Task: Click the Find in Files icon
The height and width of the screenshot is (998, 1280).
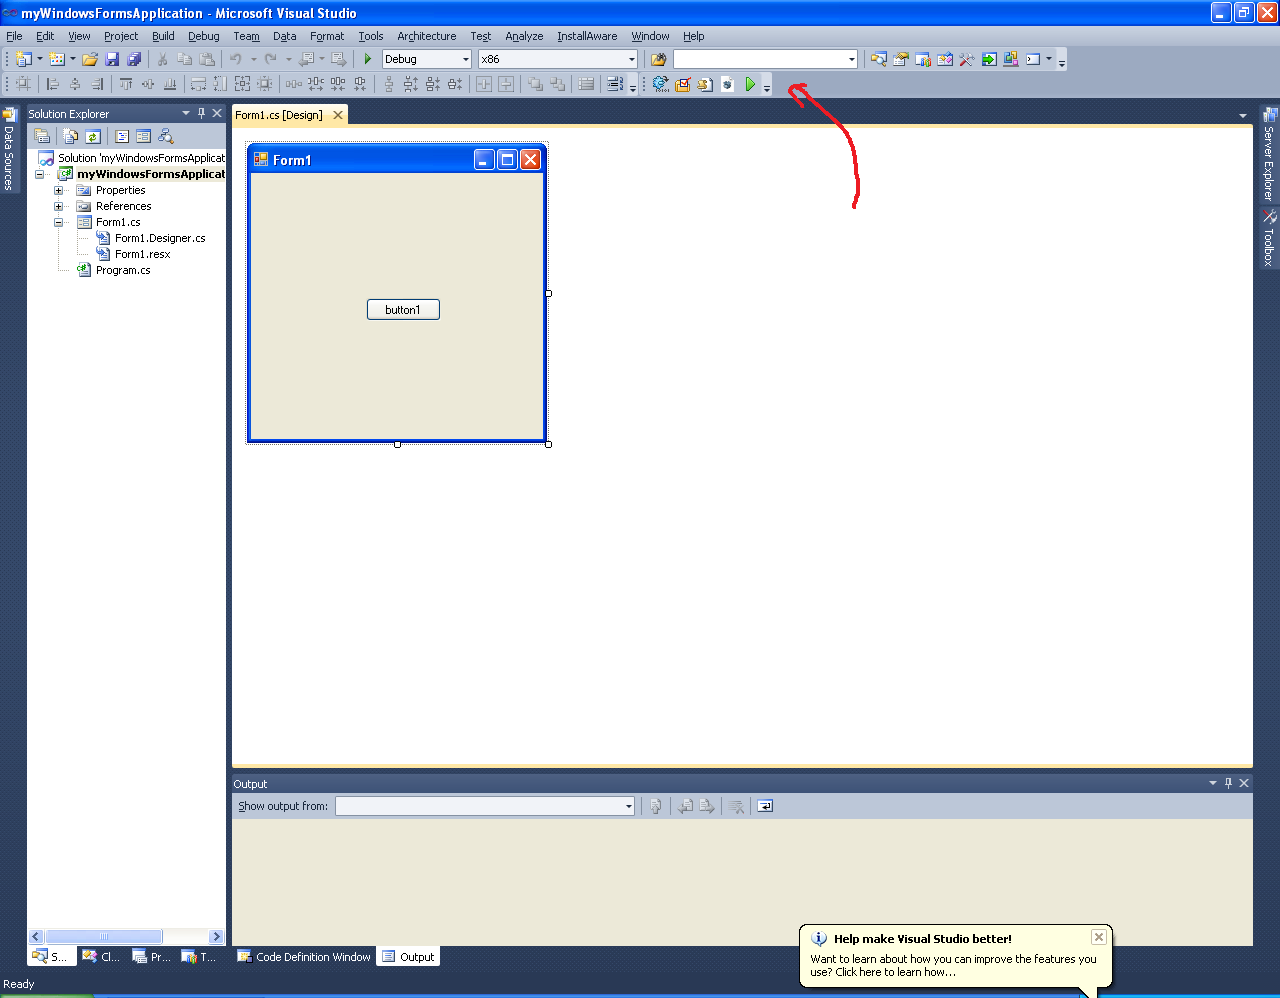Action: point(658,59)
